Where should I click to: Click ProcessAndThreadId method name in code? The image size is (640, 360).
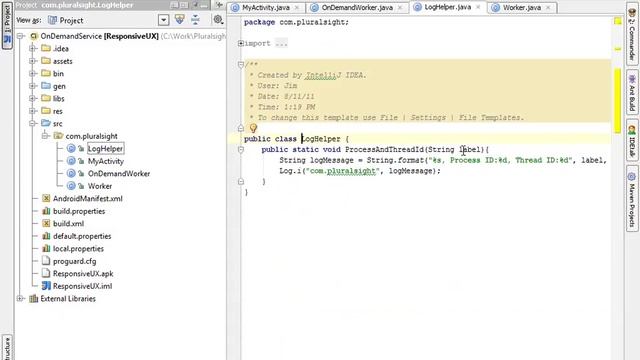click(x=384, y=149)
